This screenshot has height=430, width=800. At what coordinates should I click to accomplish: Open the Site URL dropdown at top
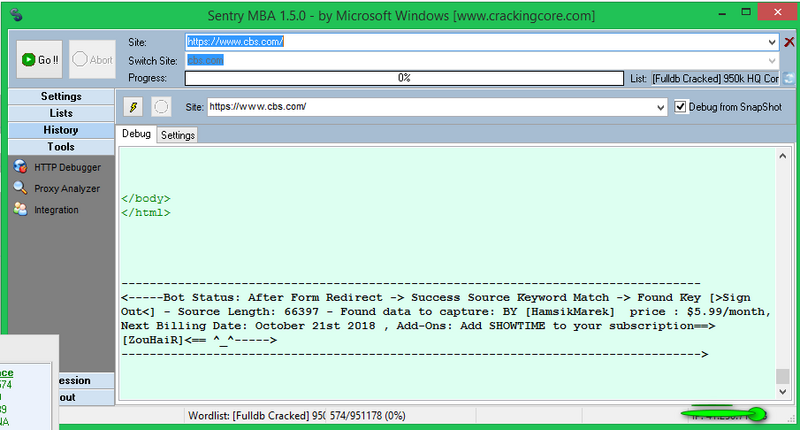[772, 42]
